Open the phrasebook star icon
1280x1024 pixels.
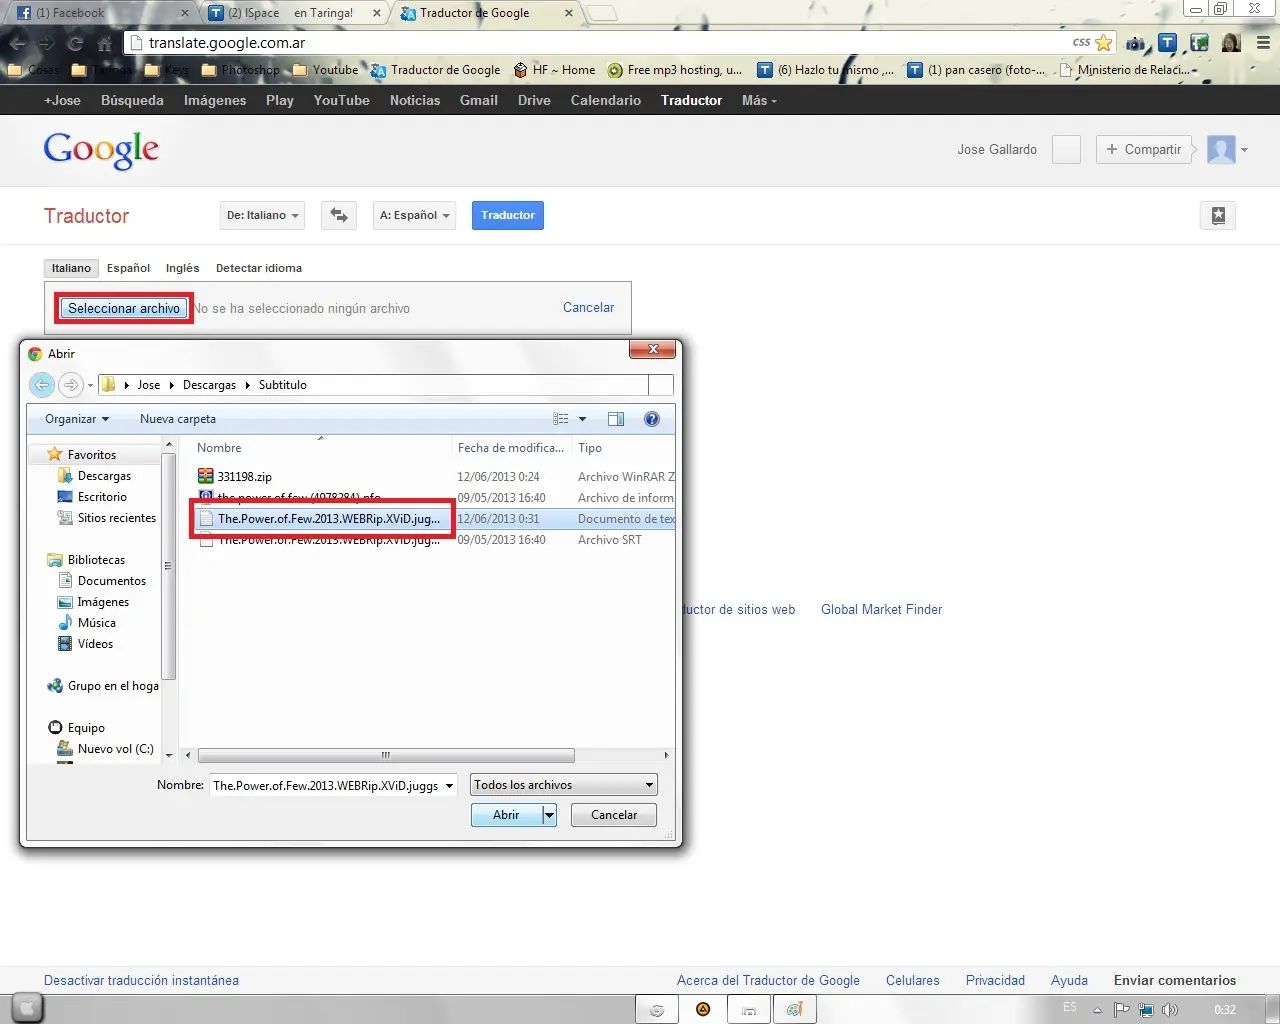click(x=1218, y=215)
